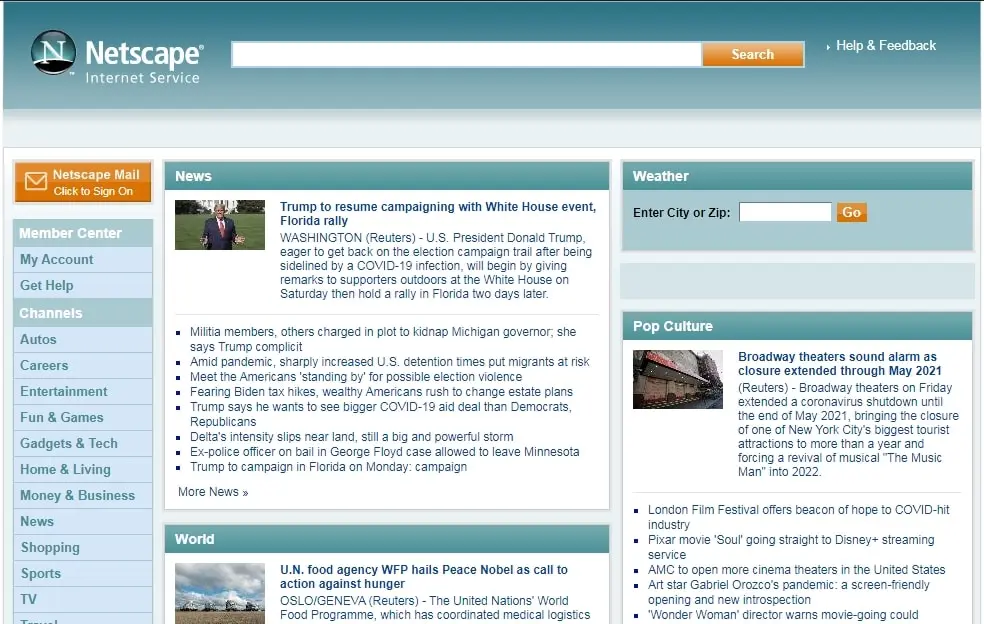
Task: Open story about Michigan governor kidnap plot
Action: click(383, 339)
